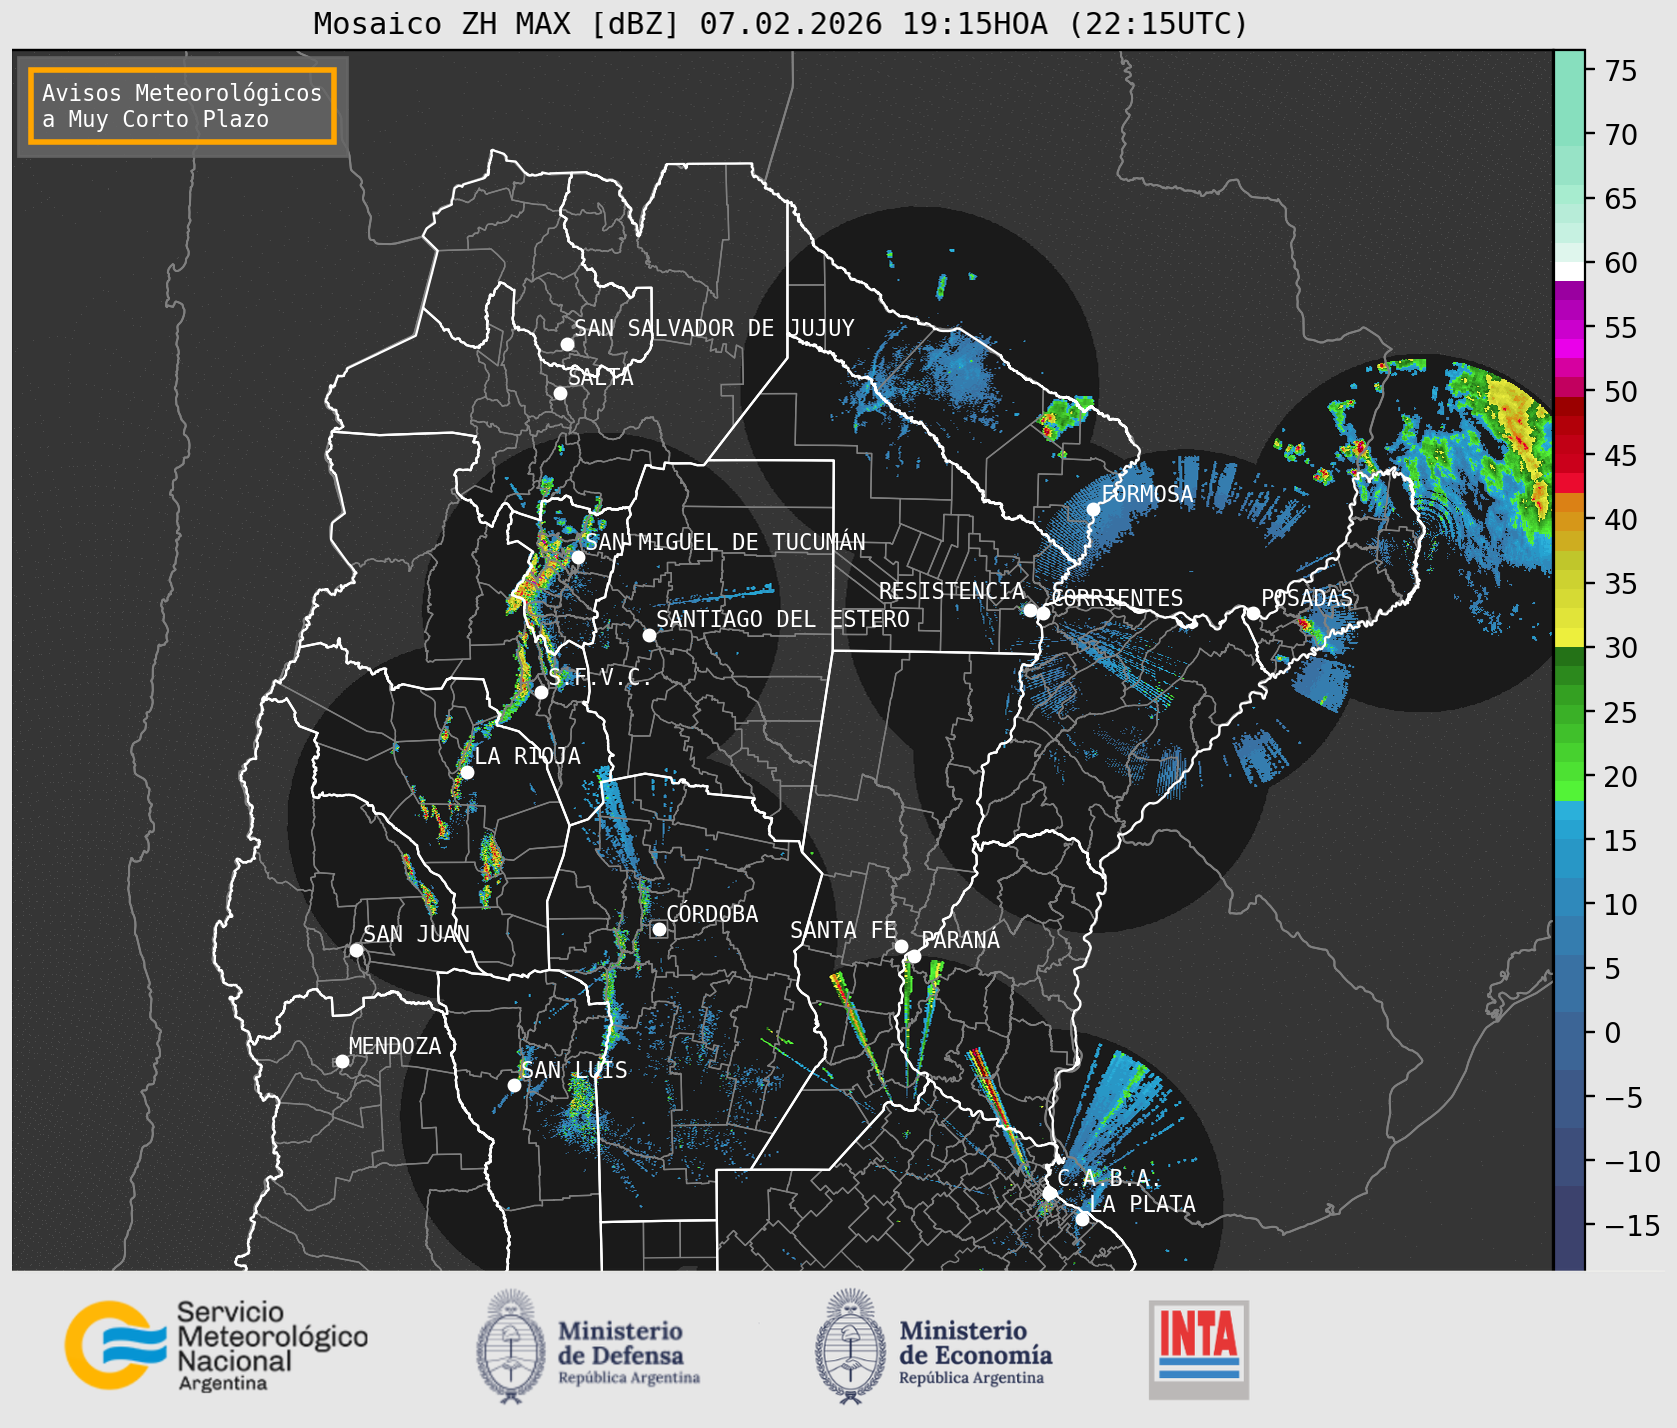Screen dimensions: 1677x1428
Task: Click the 20 label on the scale
Action: 1620,777
